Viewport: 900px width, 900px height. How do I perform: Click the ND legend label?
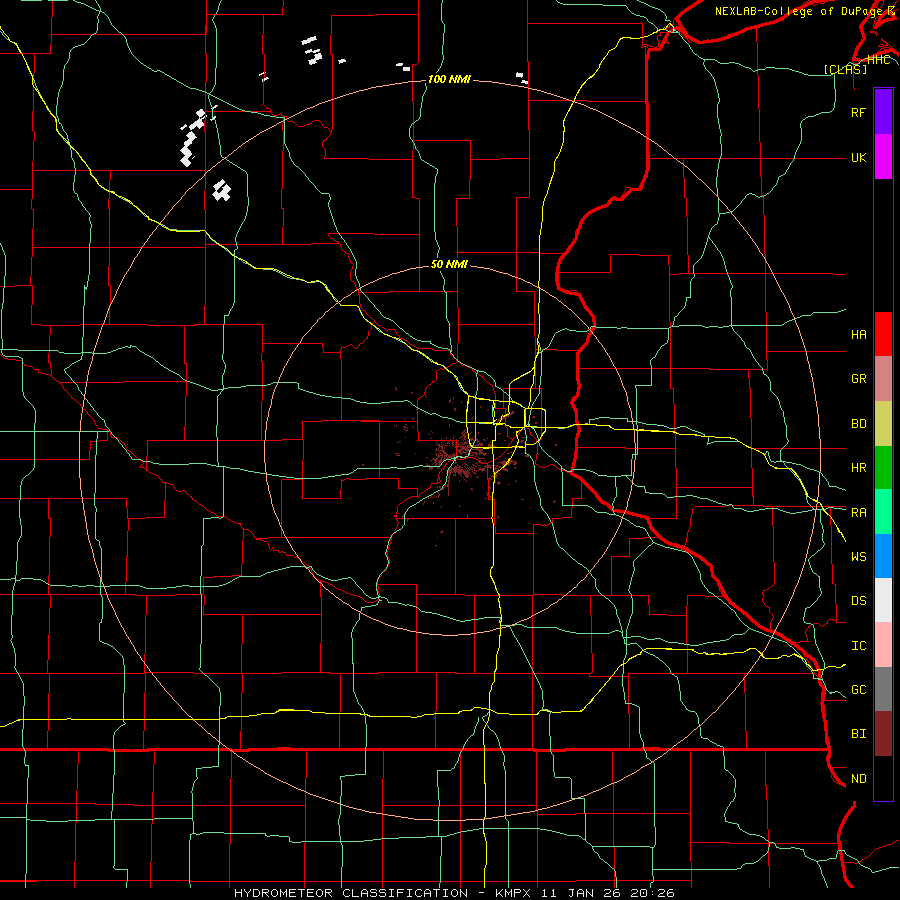pyautogui.click(x=858, y=778)
